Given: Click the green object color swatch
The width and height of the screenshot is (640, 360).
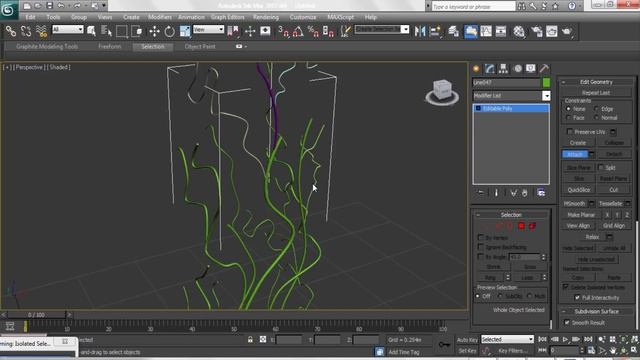Looking at the screenshot, I should coord(546,82).
